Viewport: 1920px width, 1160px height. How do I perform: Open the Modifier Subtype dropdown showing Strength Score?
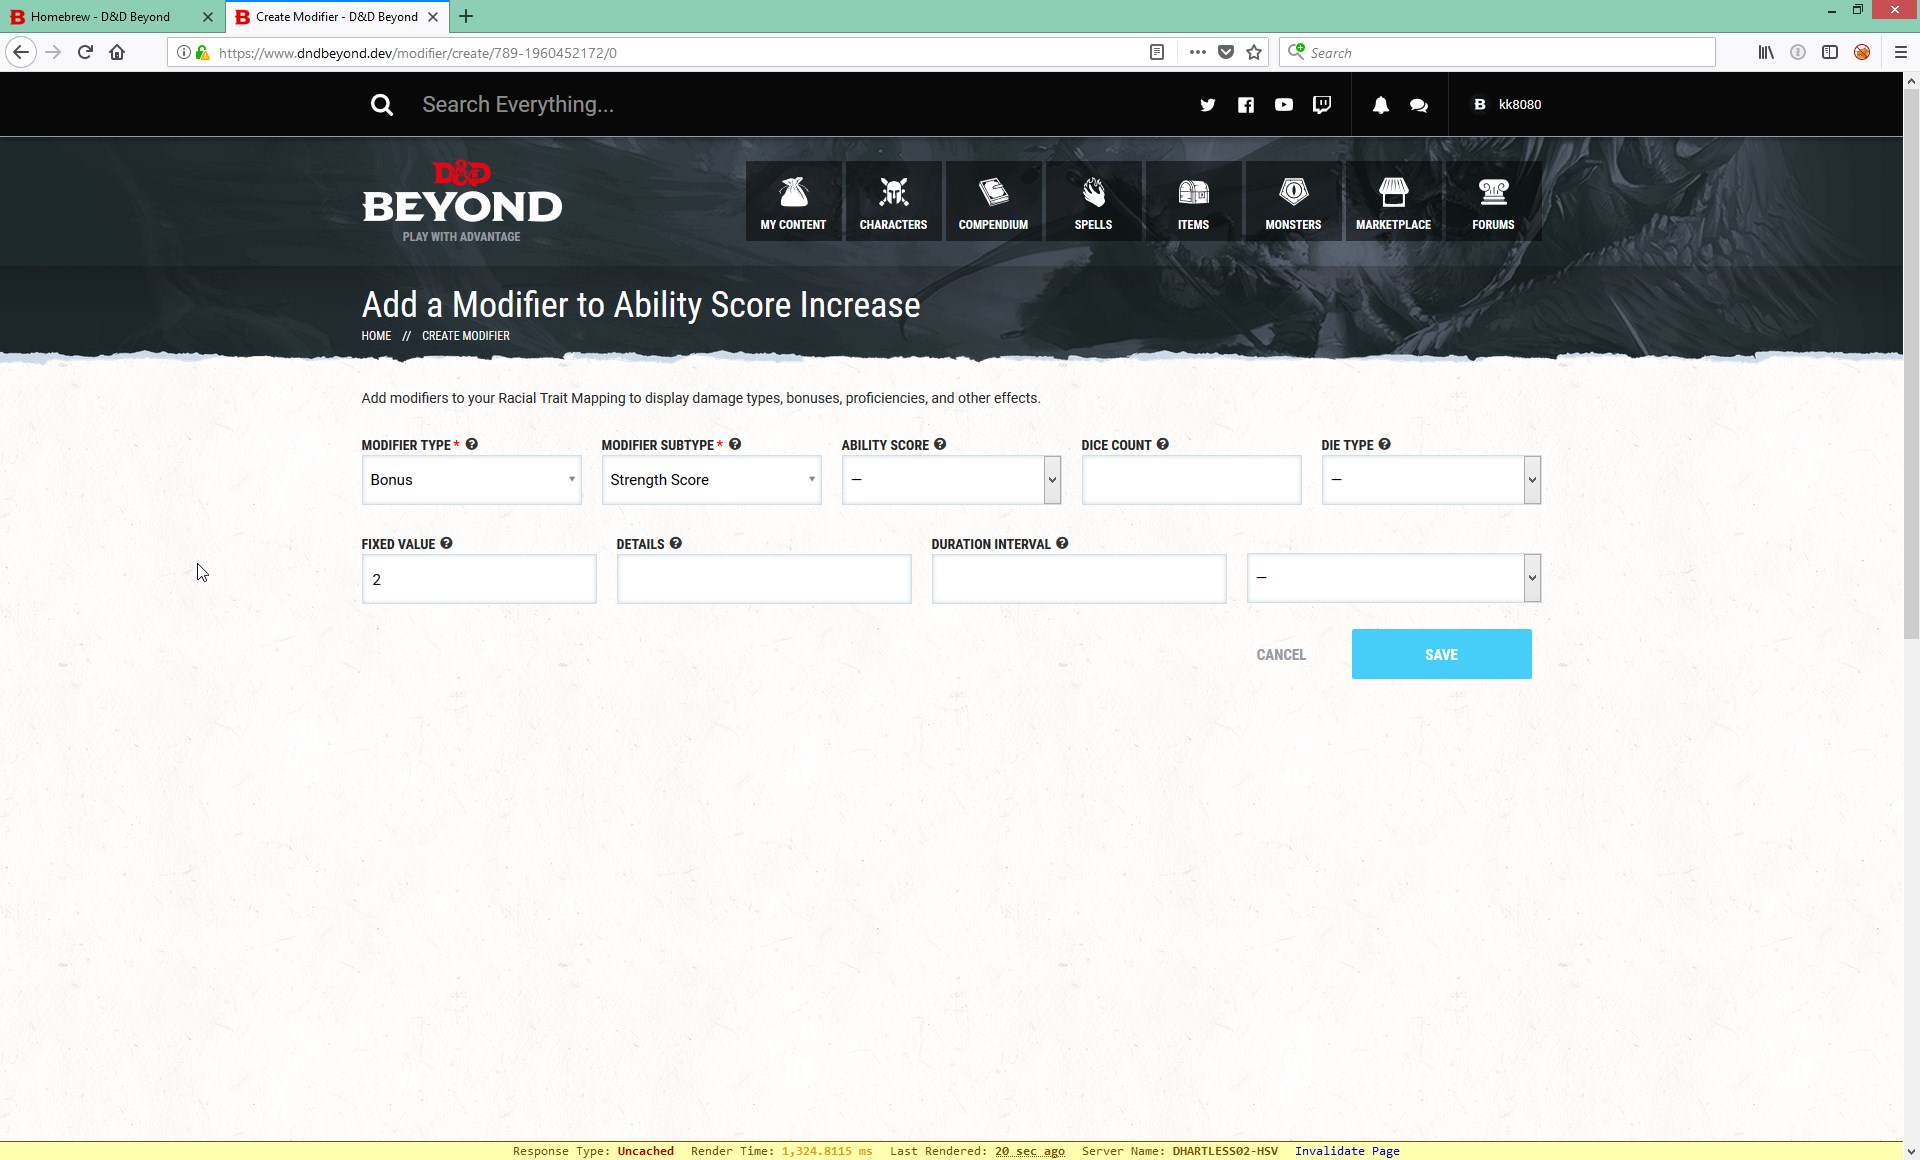click(711, 480)
